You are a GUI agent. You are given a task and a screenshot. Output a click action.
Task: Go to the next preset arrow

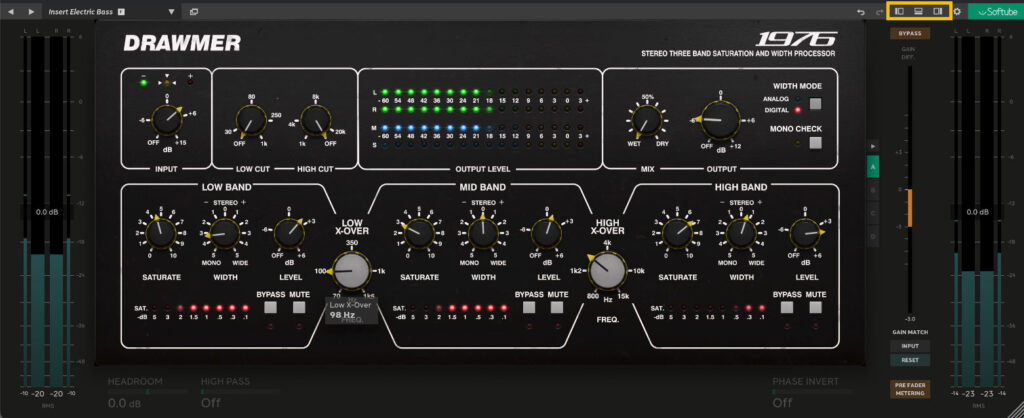pyautogui.click(x=31, y=12)
